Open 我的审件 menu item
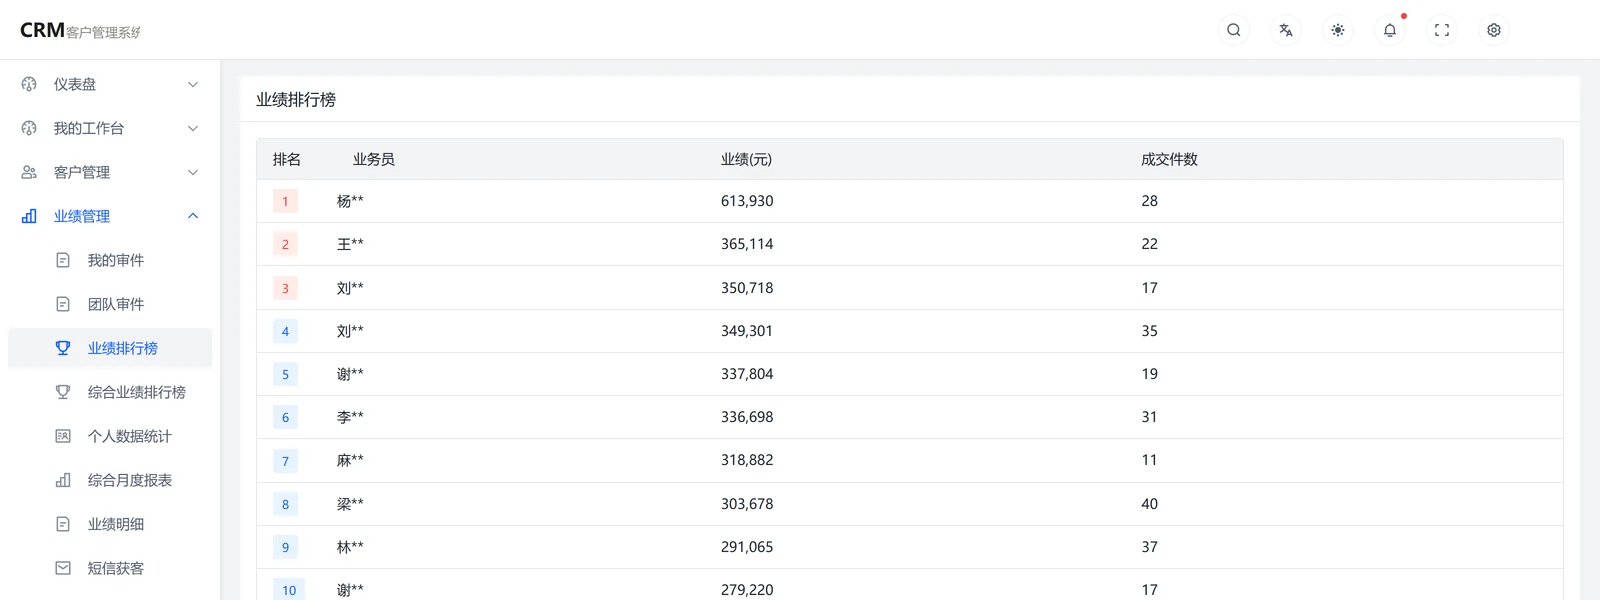 point(110,260)
